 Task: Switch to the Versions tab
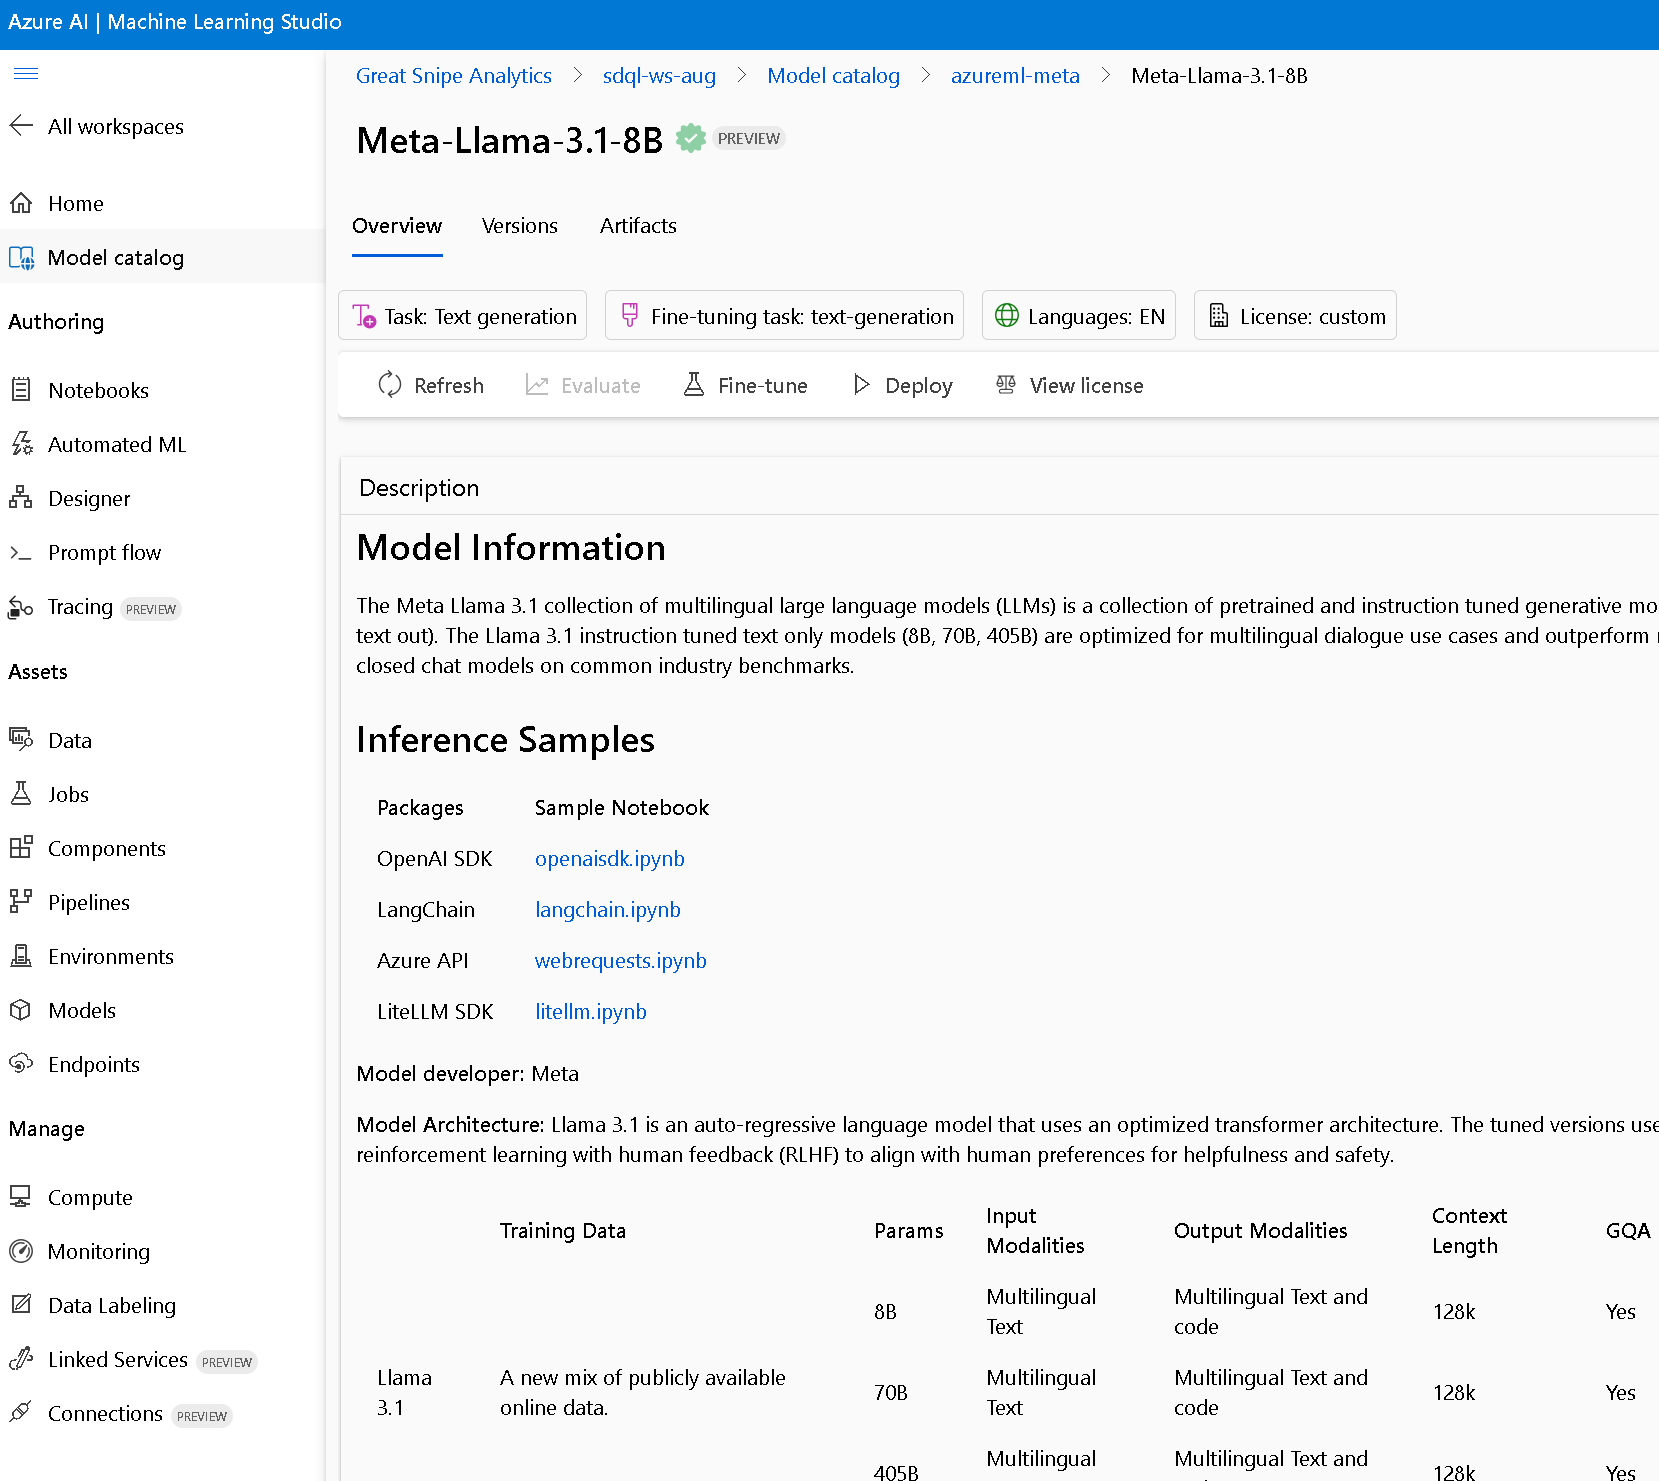(520, 226)
